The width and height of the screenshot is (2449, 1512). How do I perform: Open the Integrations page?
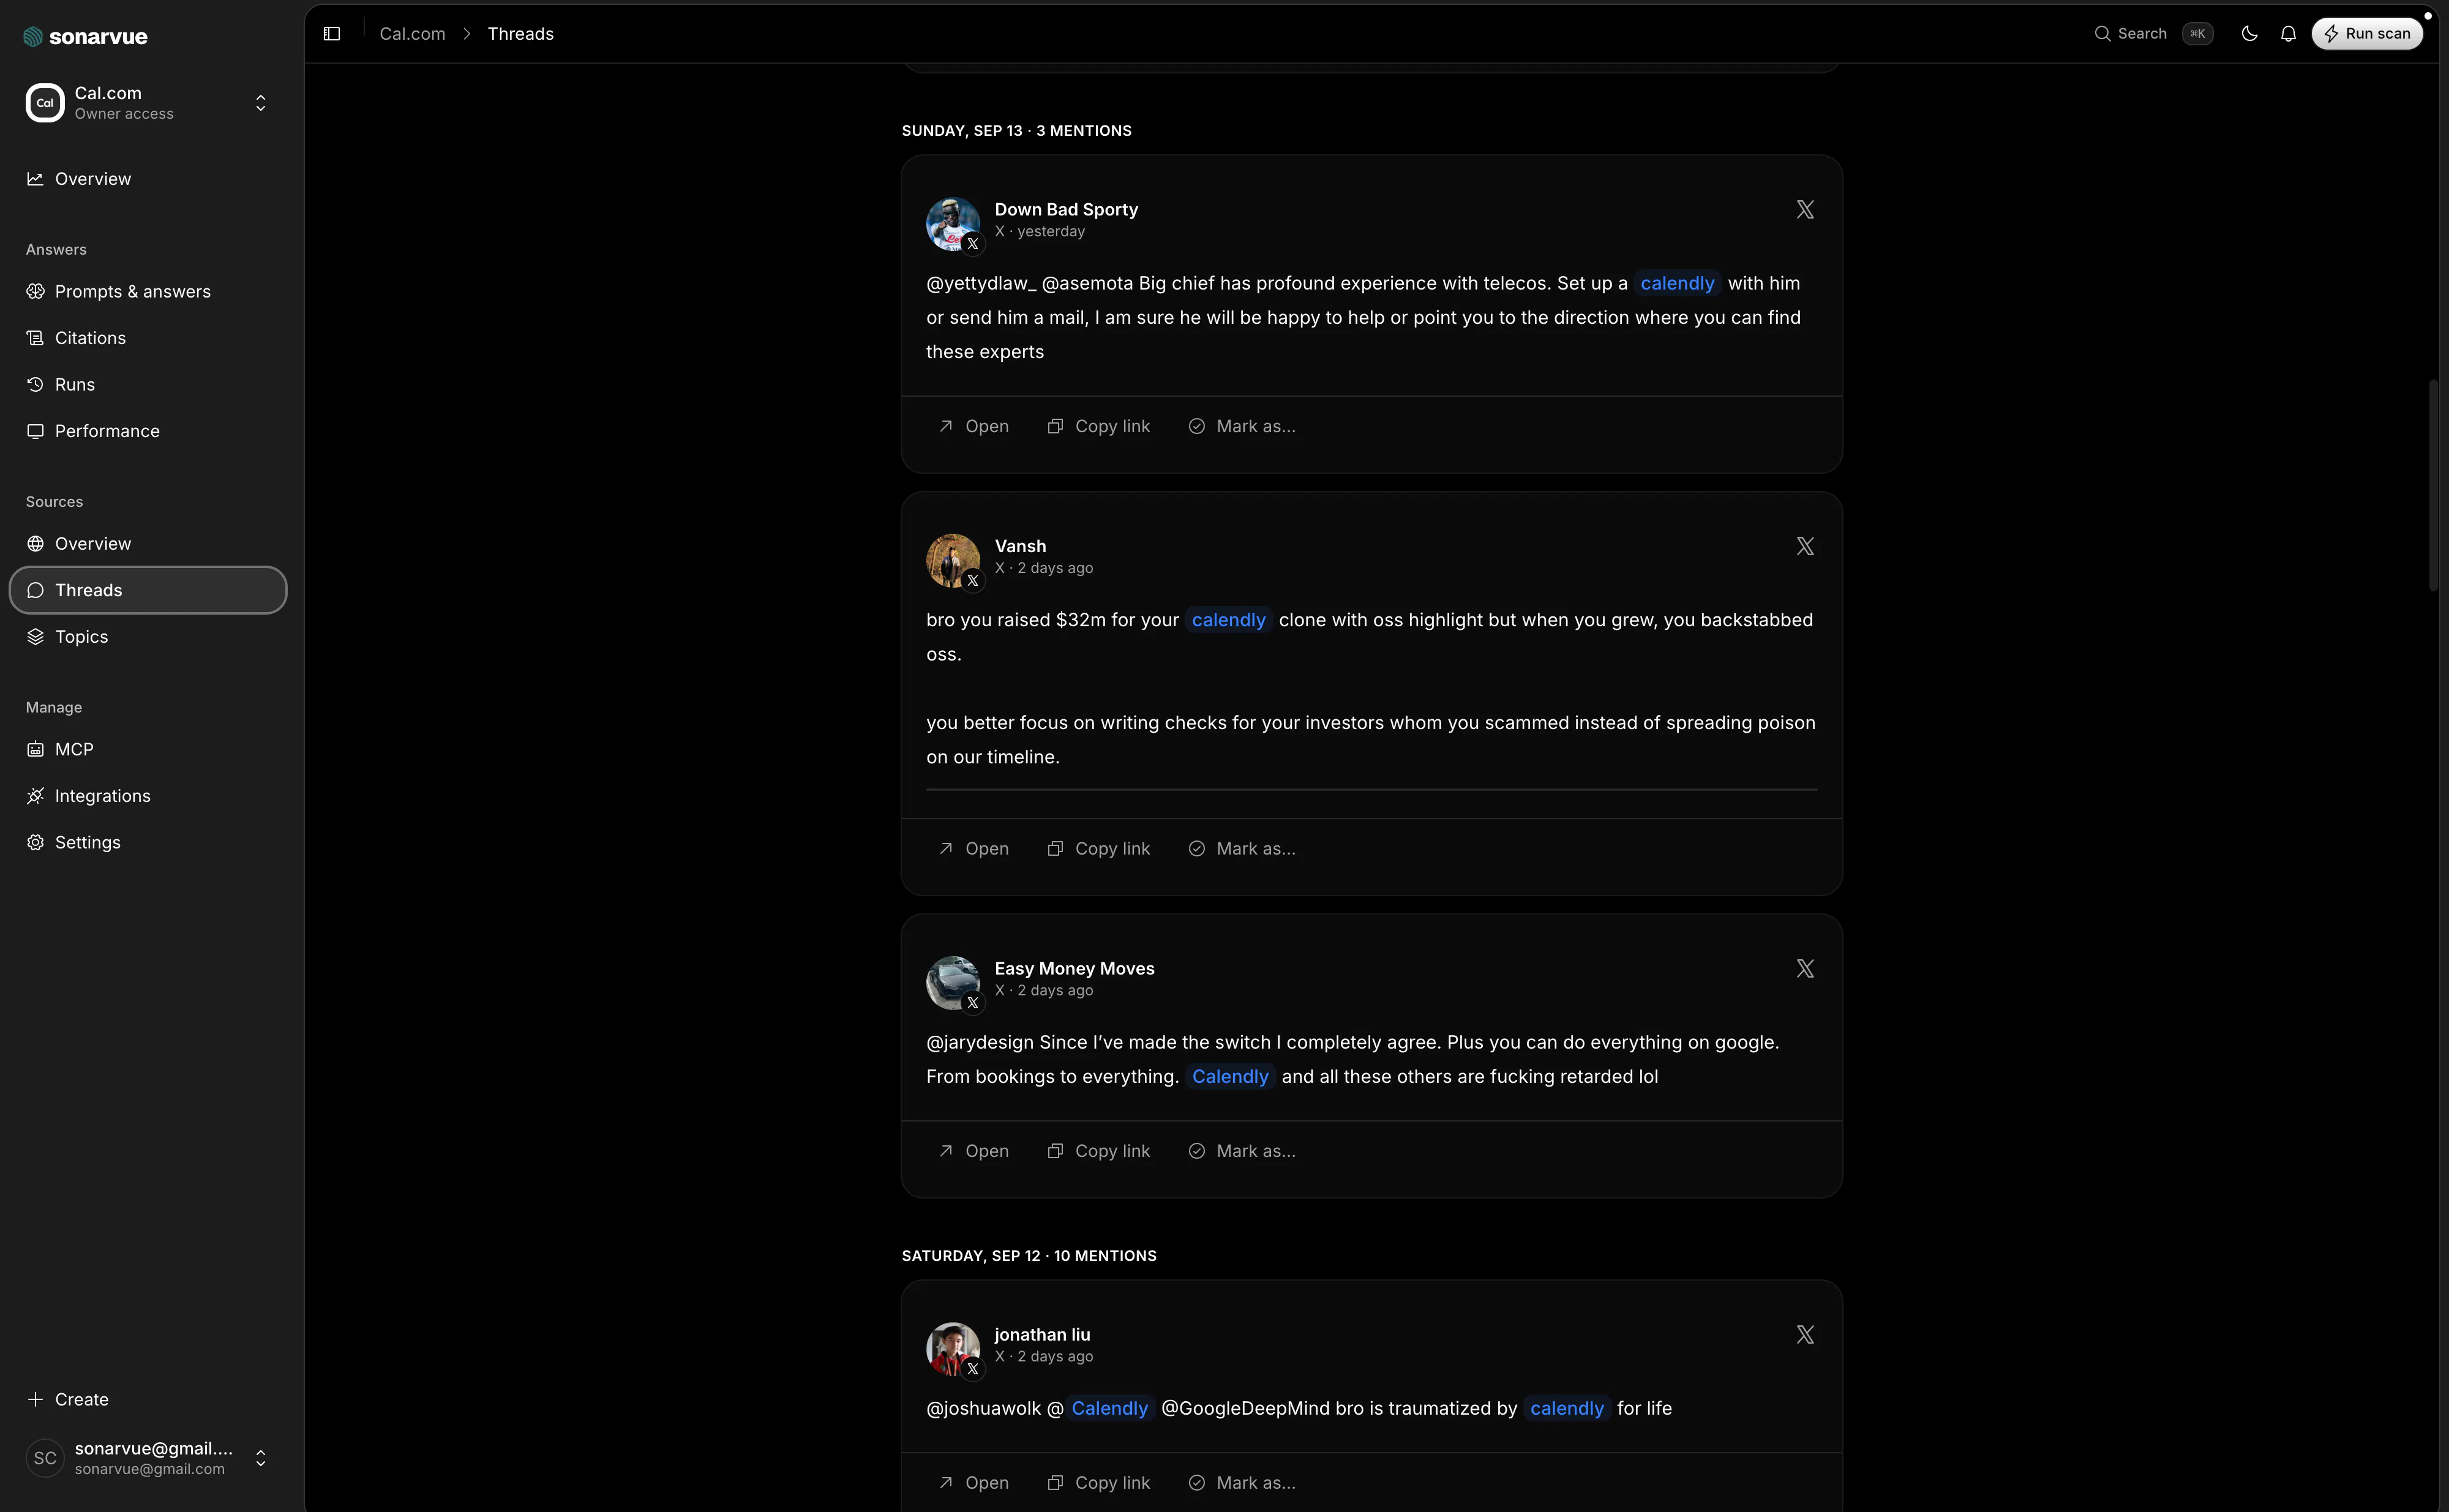click(x=148, y=796)
